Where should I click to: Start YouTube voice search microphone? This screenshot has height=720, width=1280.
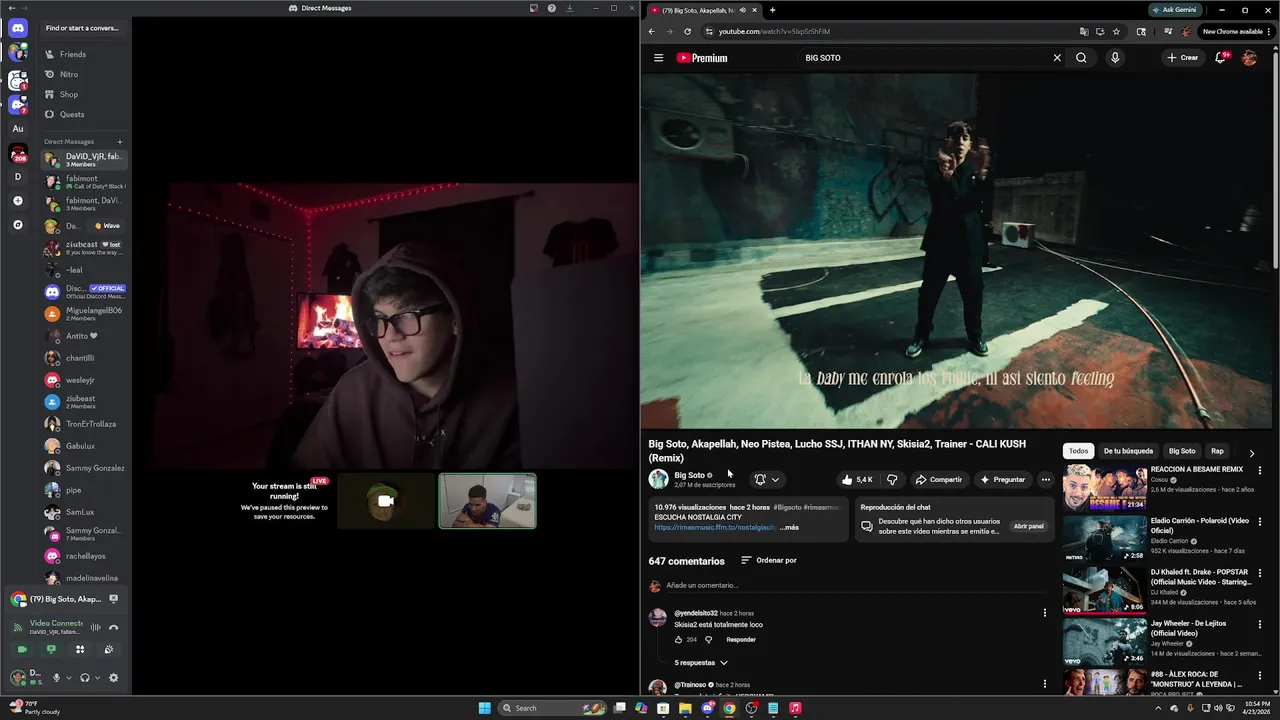[1115, 58]
